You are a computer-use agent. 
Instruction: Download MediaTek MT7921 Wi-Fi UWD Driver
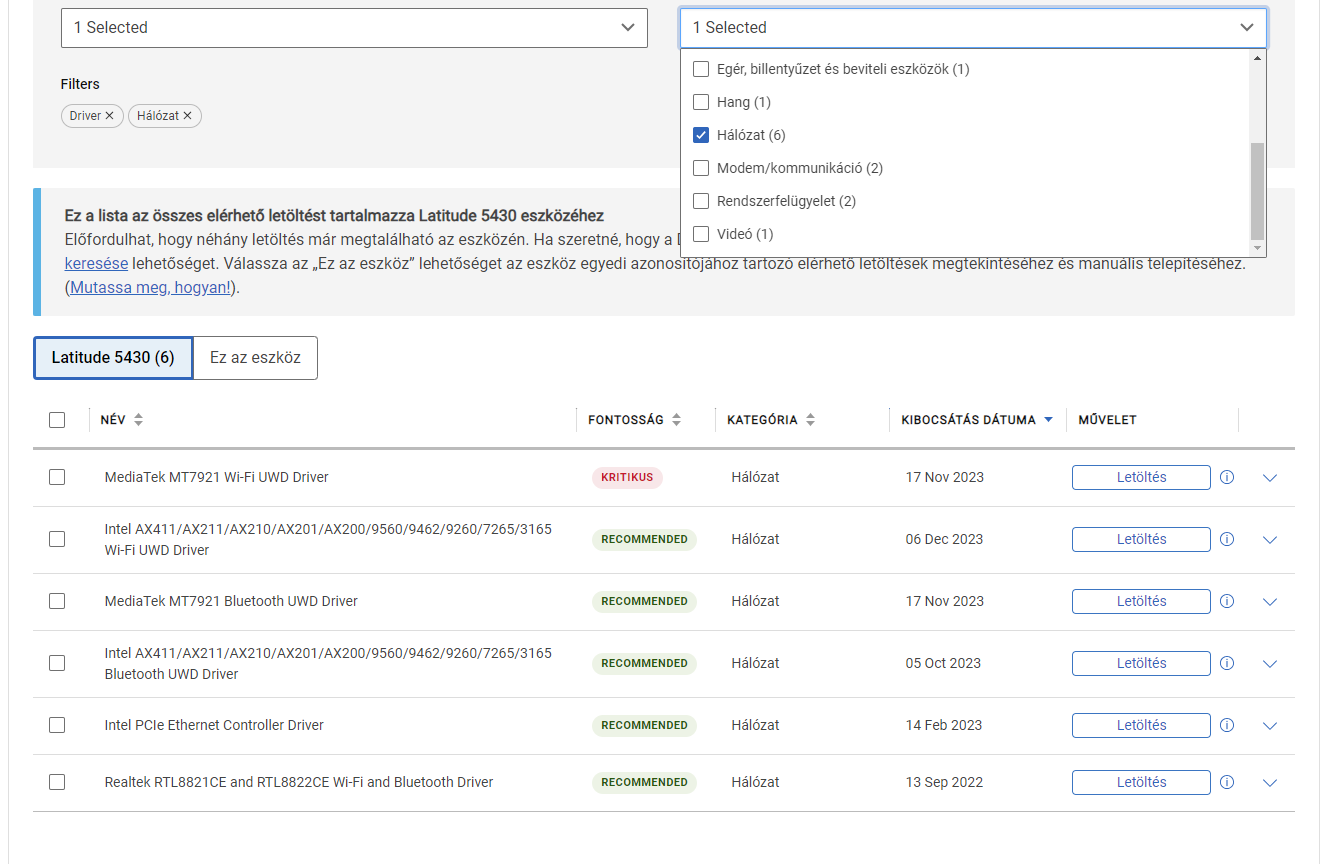coord(1141,477)
